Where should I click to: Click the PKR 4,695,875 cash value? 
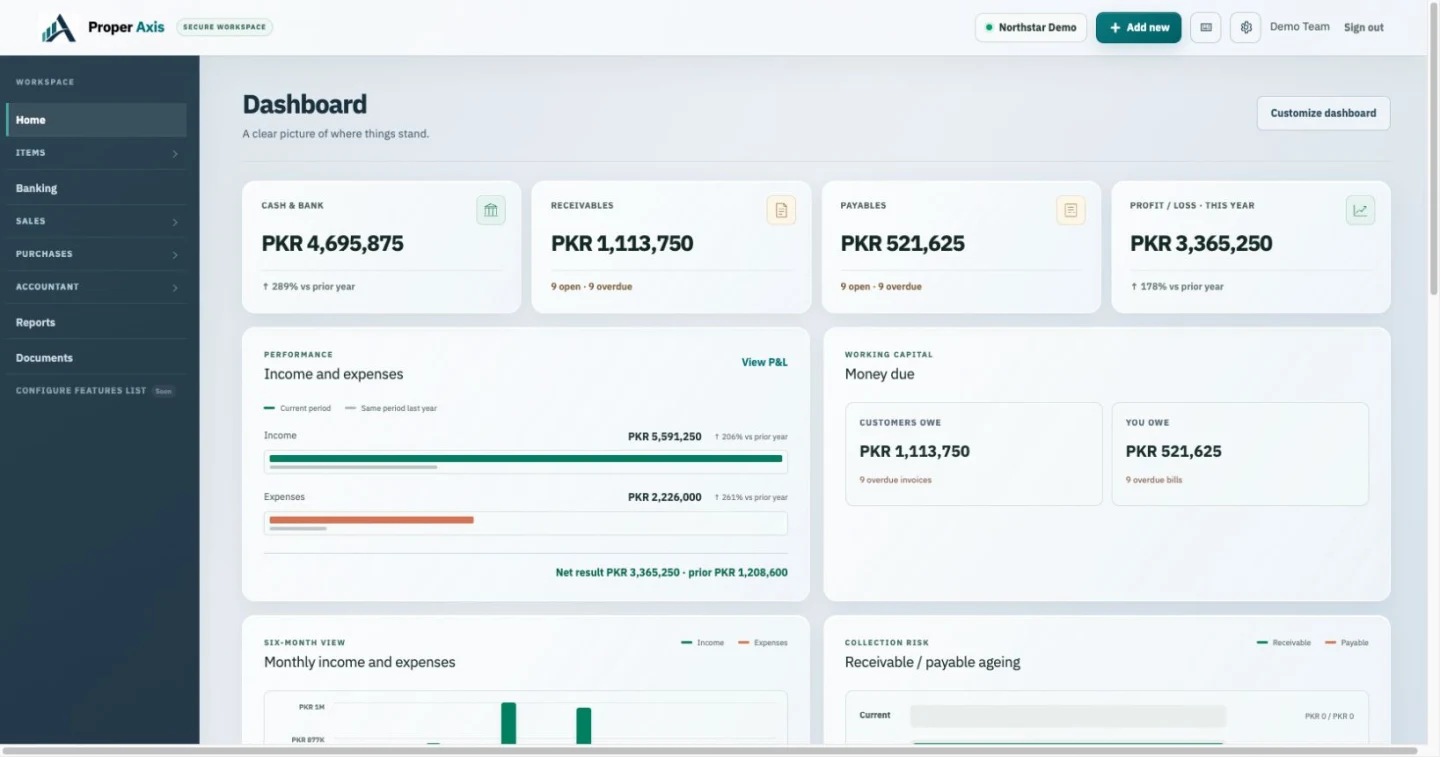pyautogui.click(x=333, y=243)
